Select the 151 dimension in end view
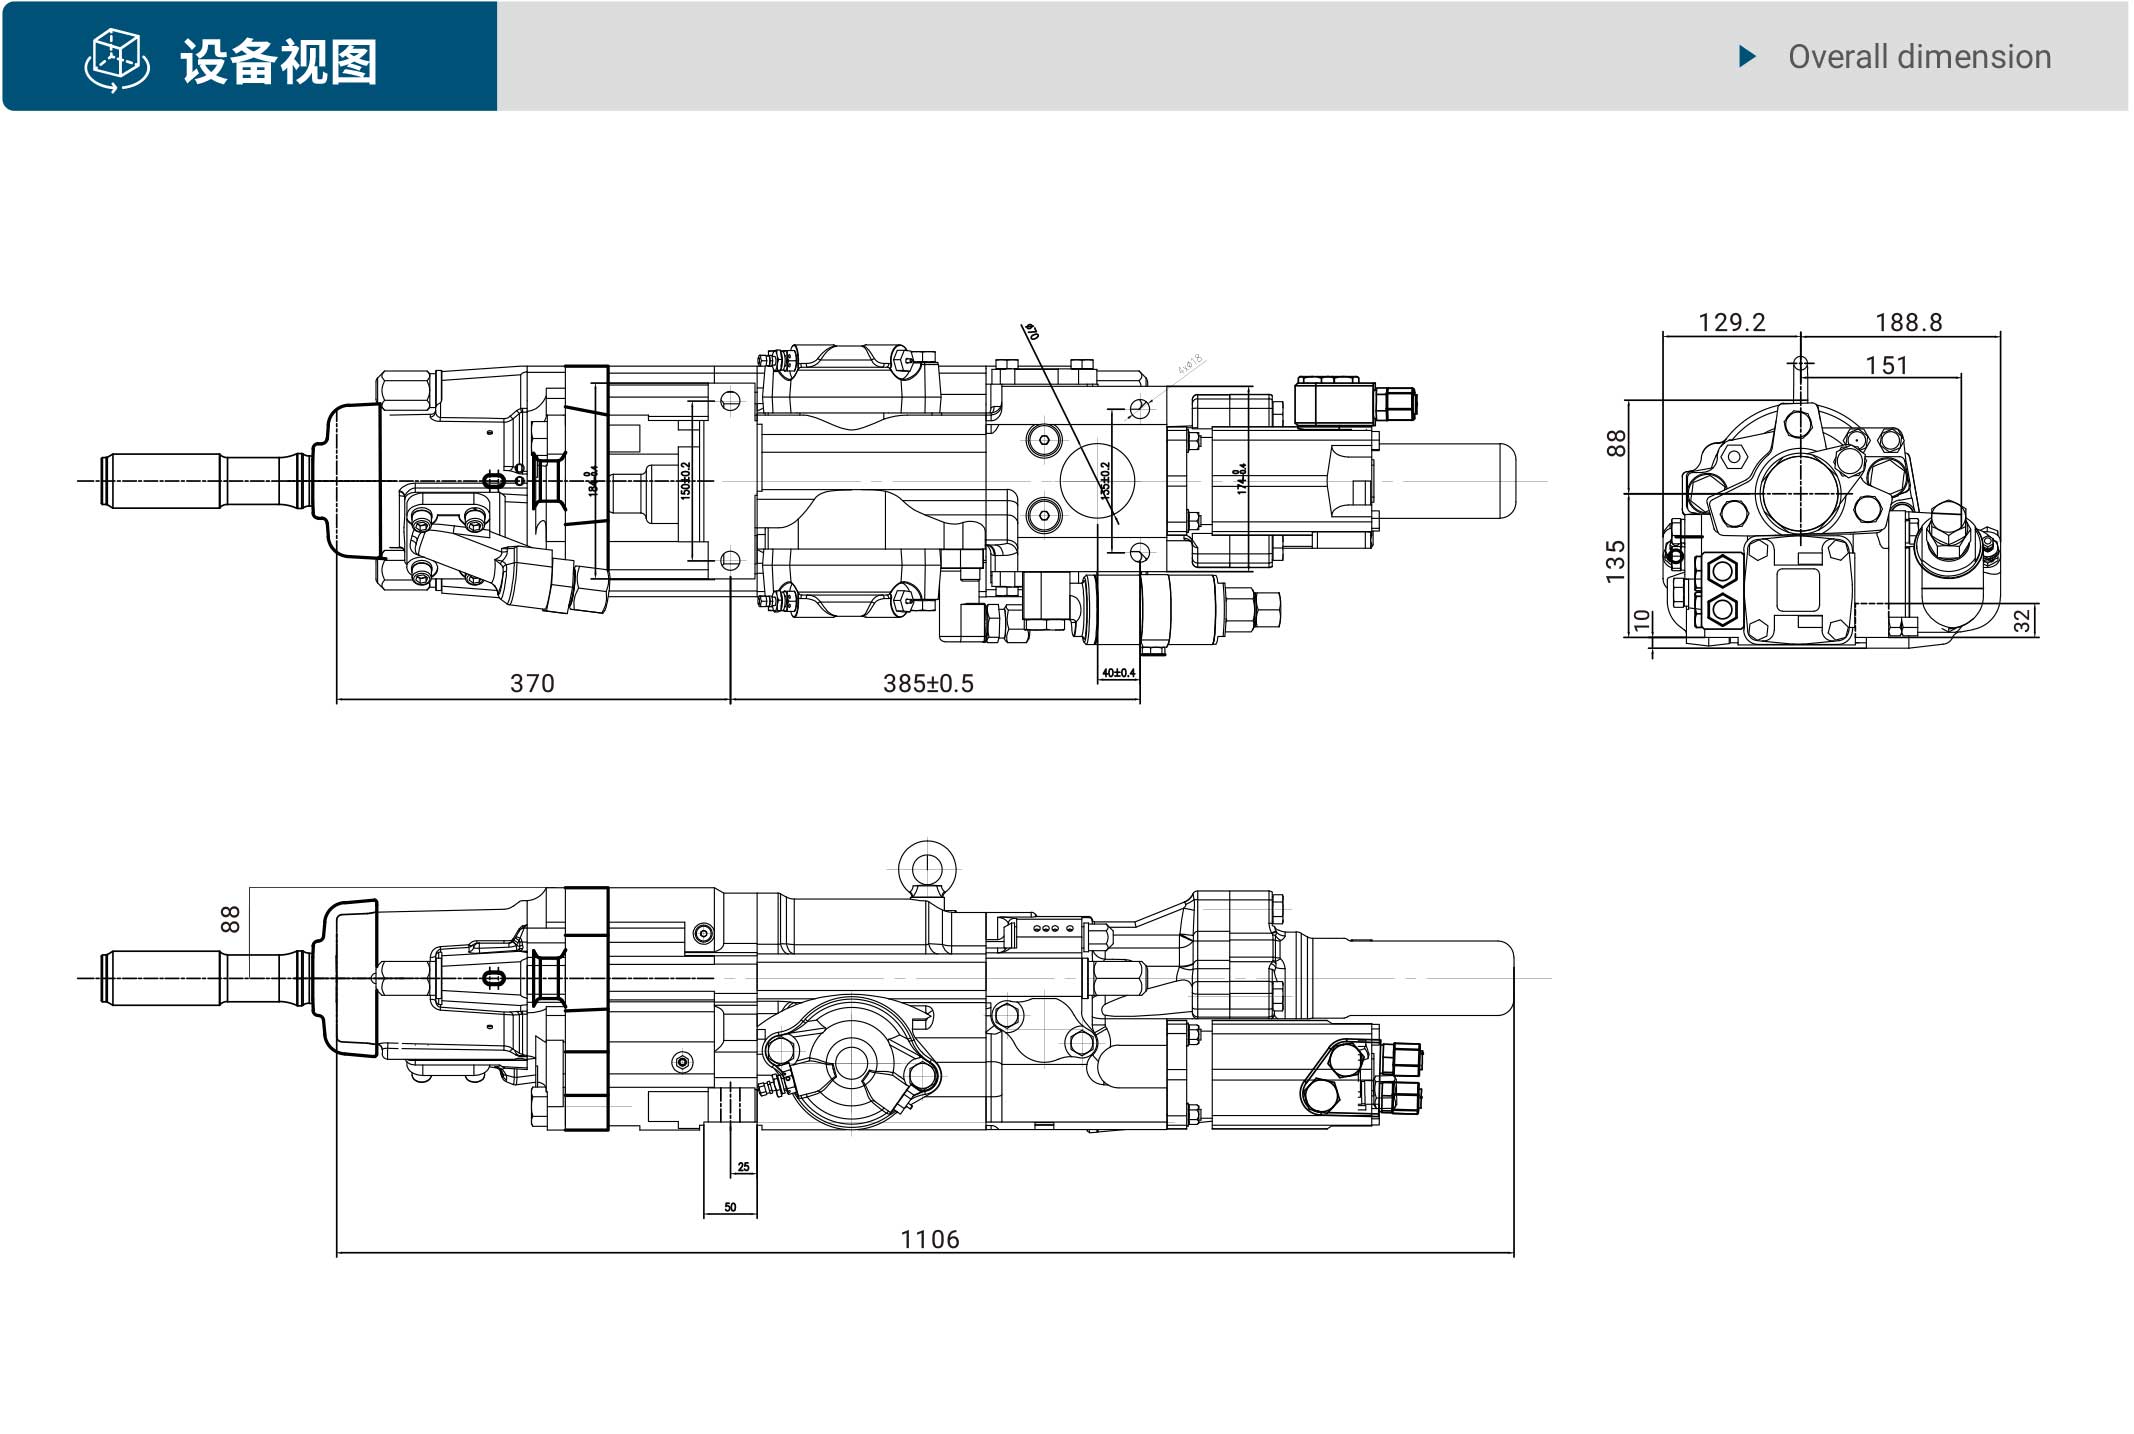 pyautogui.click(x=1887, y=365)
